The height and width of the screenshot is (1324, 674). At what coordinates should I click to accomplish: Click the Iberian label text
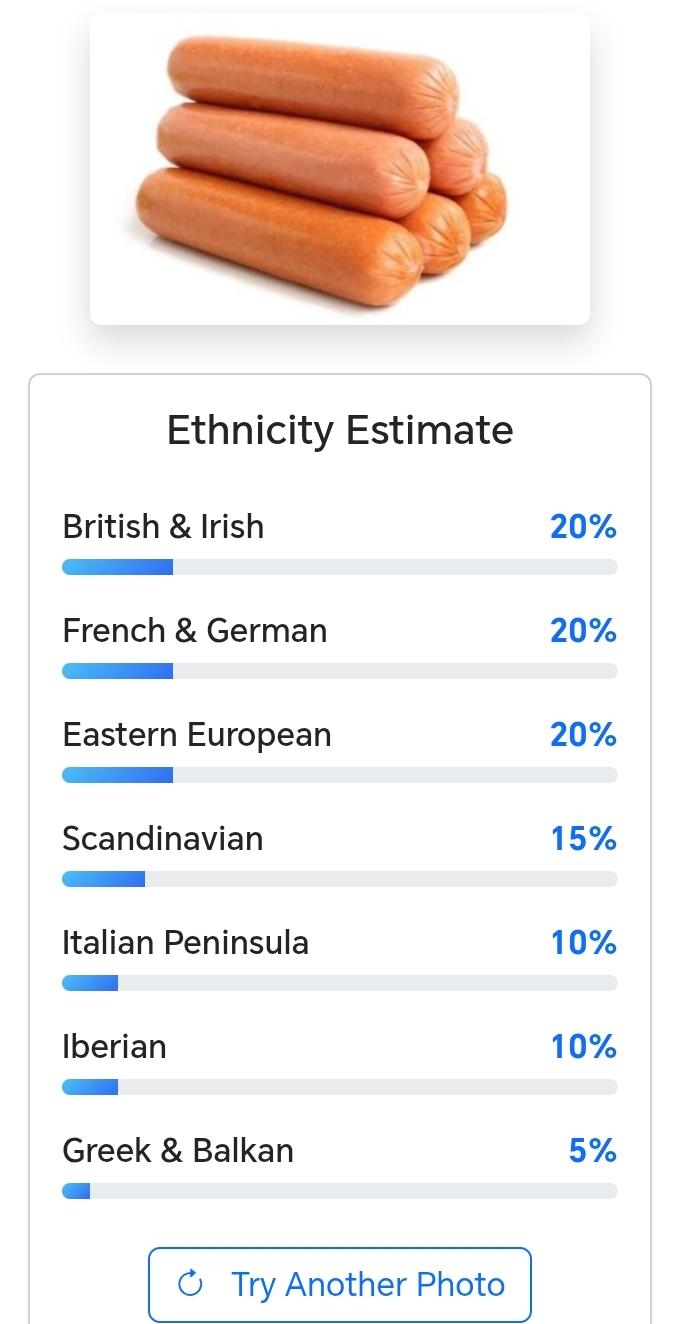[x=114, y=1047]
